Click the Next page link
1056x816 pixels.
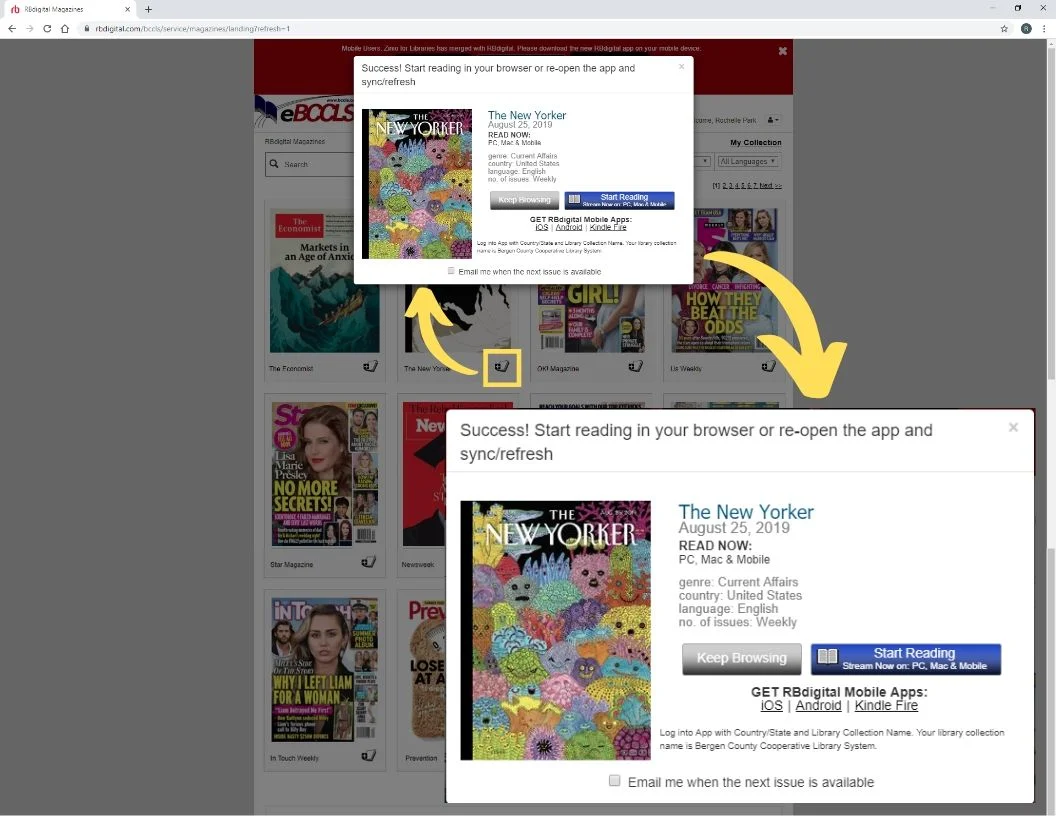[x=770, y=185]
